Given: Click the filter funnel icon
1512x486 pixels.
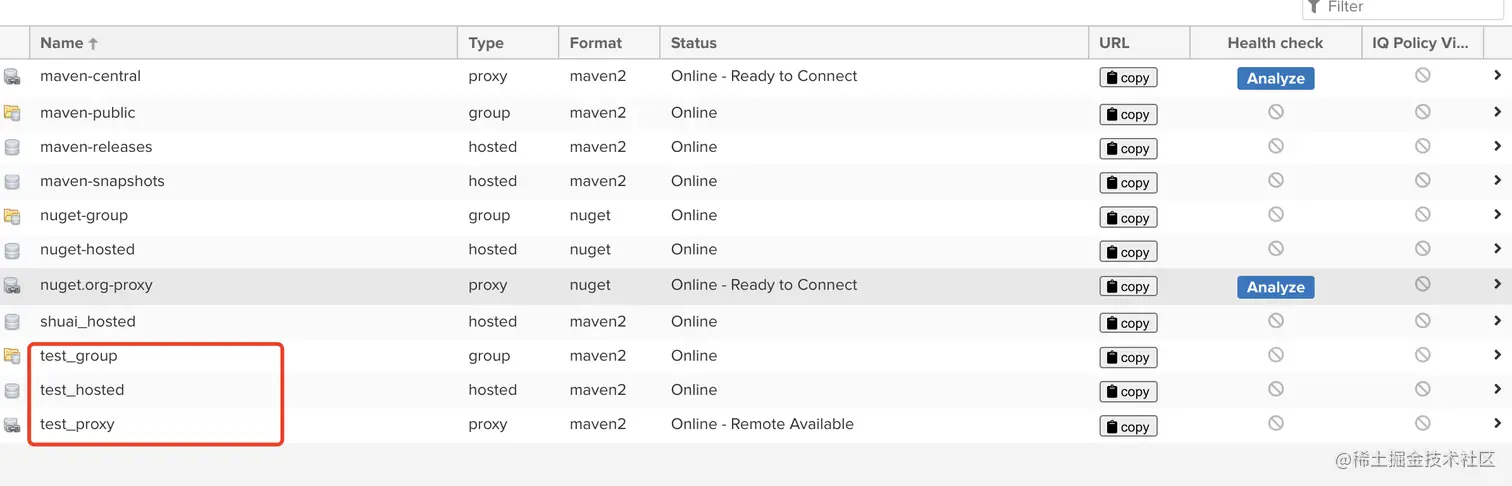Looking at the screenshot, I should 1314,7.
